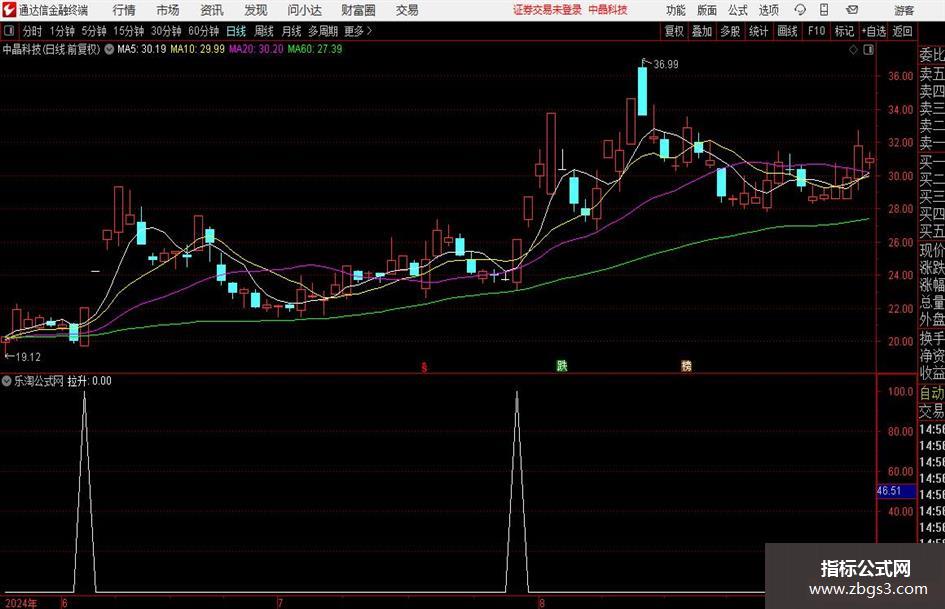Open the 行情 menu
Screen dimensions: 945x609
tap(124, 10)
